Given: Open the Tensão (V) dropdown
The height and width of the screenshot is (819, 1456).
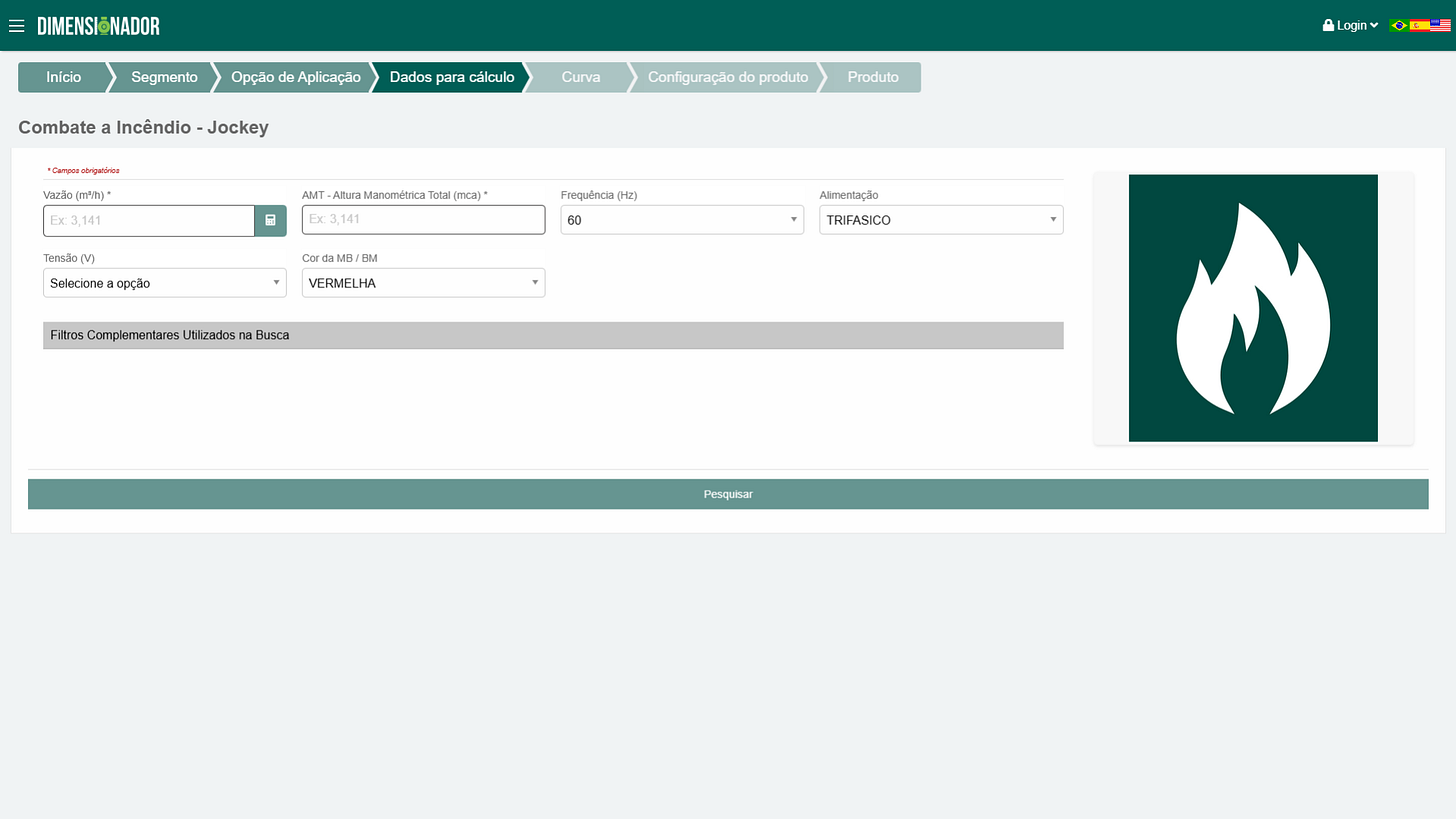Looking at the screenshot, I should tap(164, 283).
